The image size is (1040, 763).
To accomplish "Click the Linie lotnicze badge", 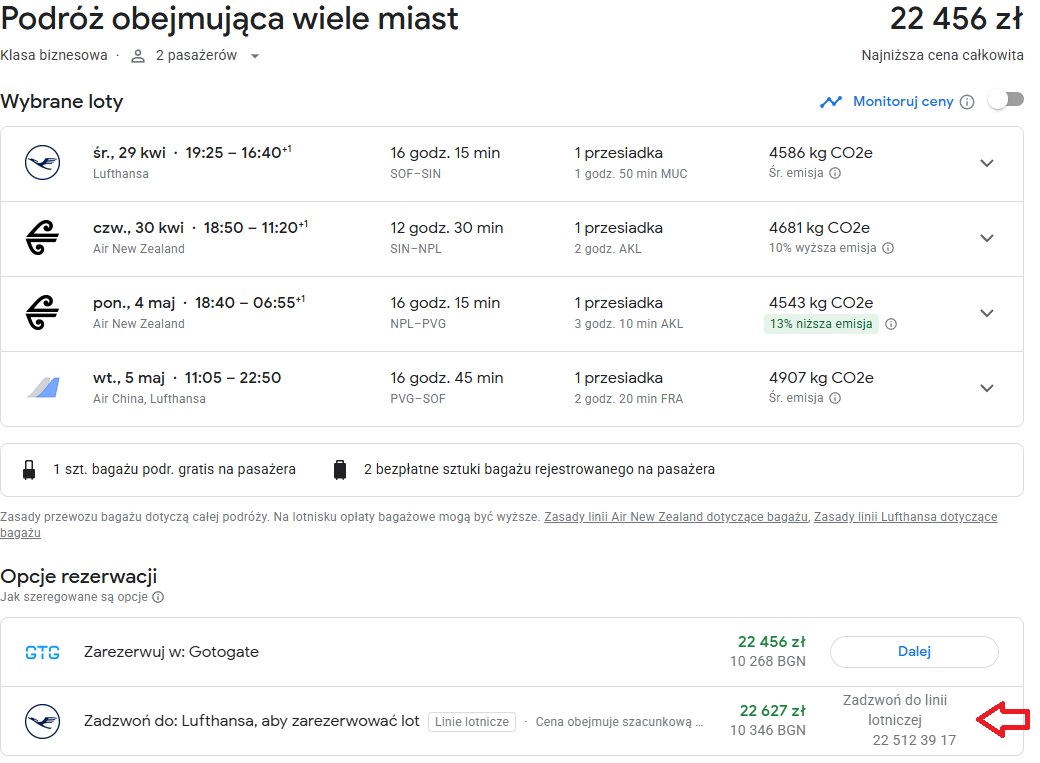I will pos(472,722).
